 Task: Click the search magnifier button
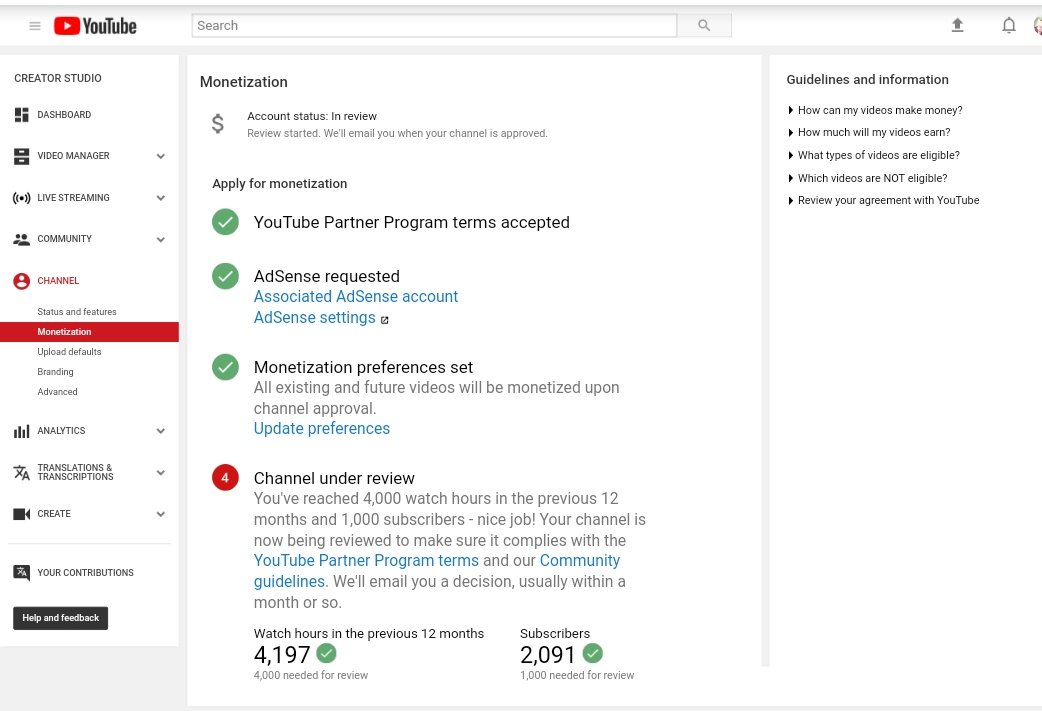[704, 25]
